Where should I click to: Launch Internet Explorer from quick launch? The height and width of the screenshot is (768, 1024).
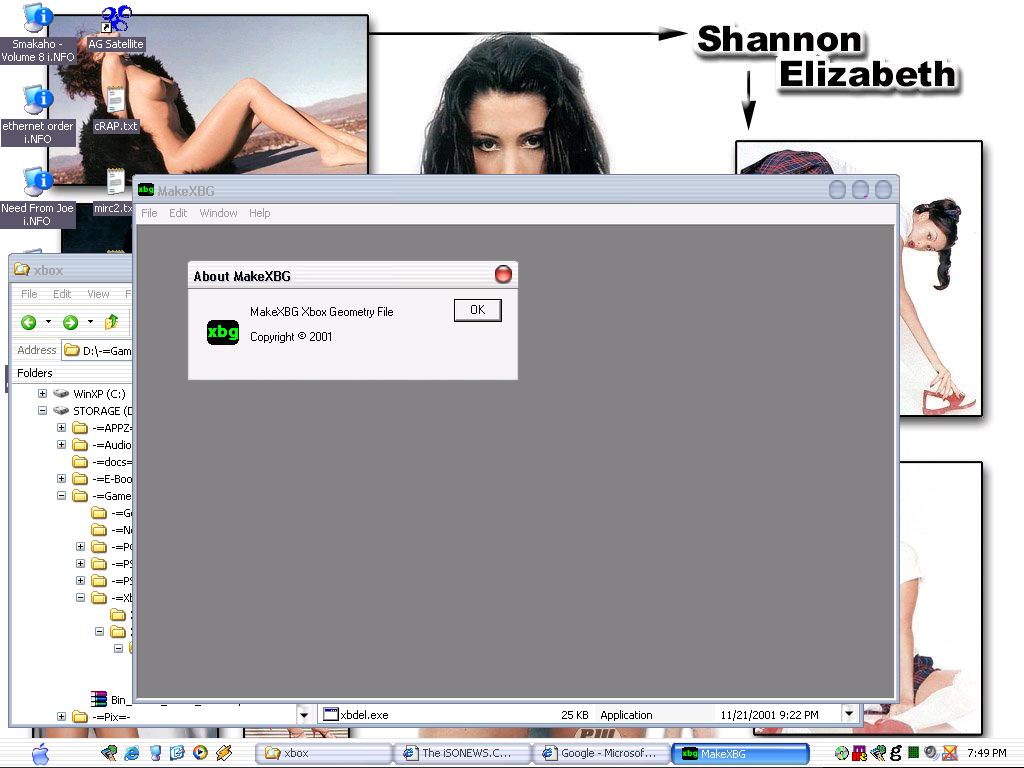(131, 753)
